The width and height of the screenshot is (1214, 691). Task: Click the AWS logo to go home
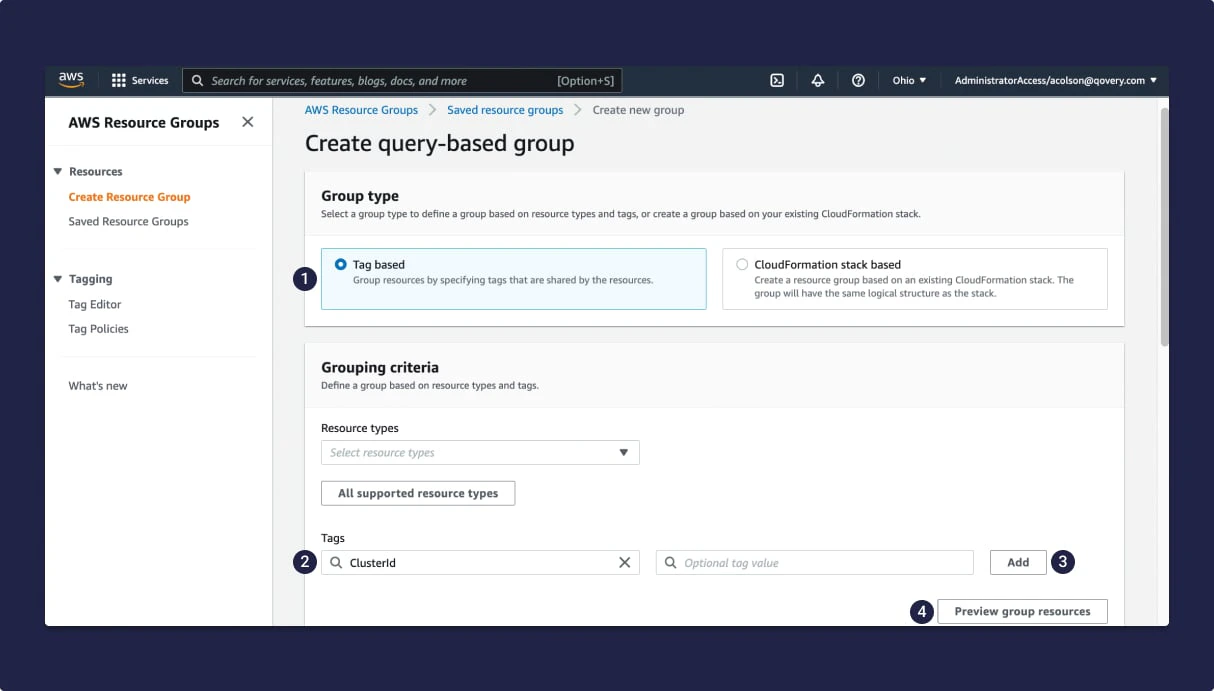[x=70, y=79]
